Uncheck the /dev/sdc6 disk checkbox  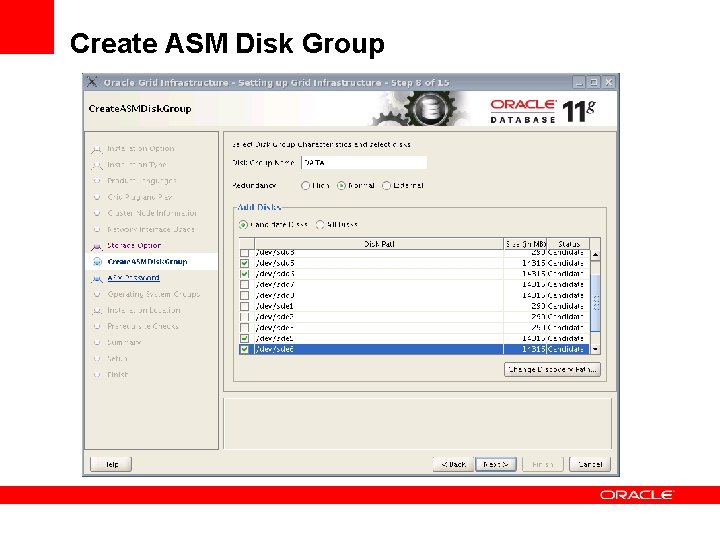click(x=244, y=274)
